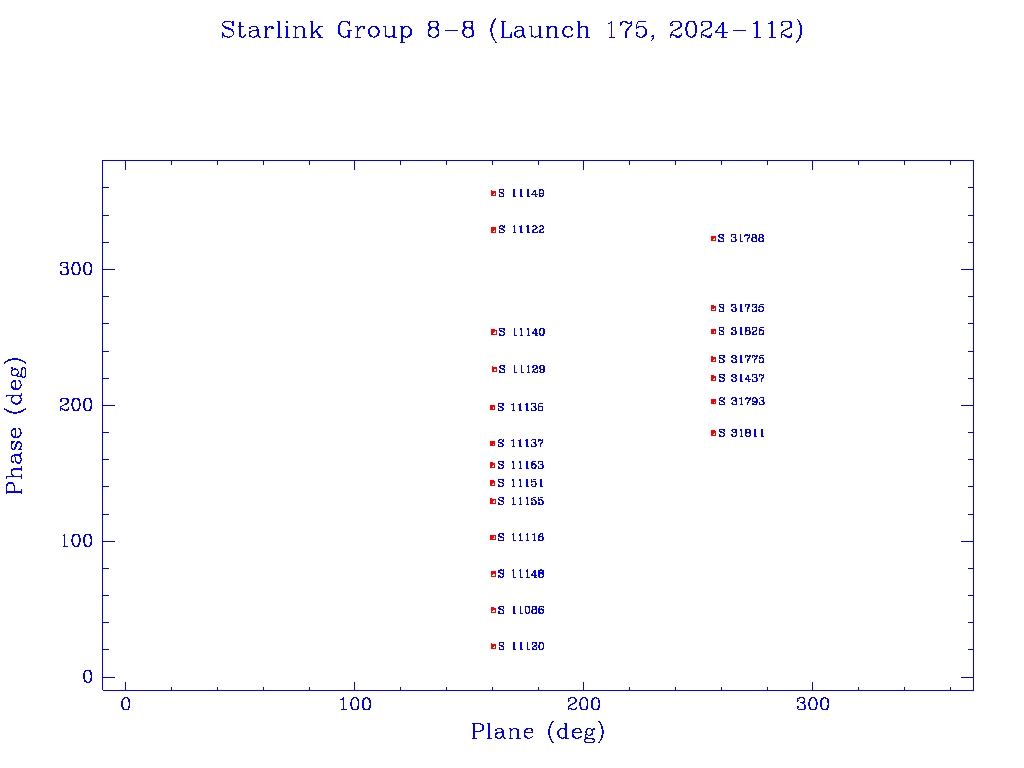Click the "S 11149" satellite label

521,193
